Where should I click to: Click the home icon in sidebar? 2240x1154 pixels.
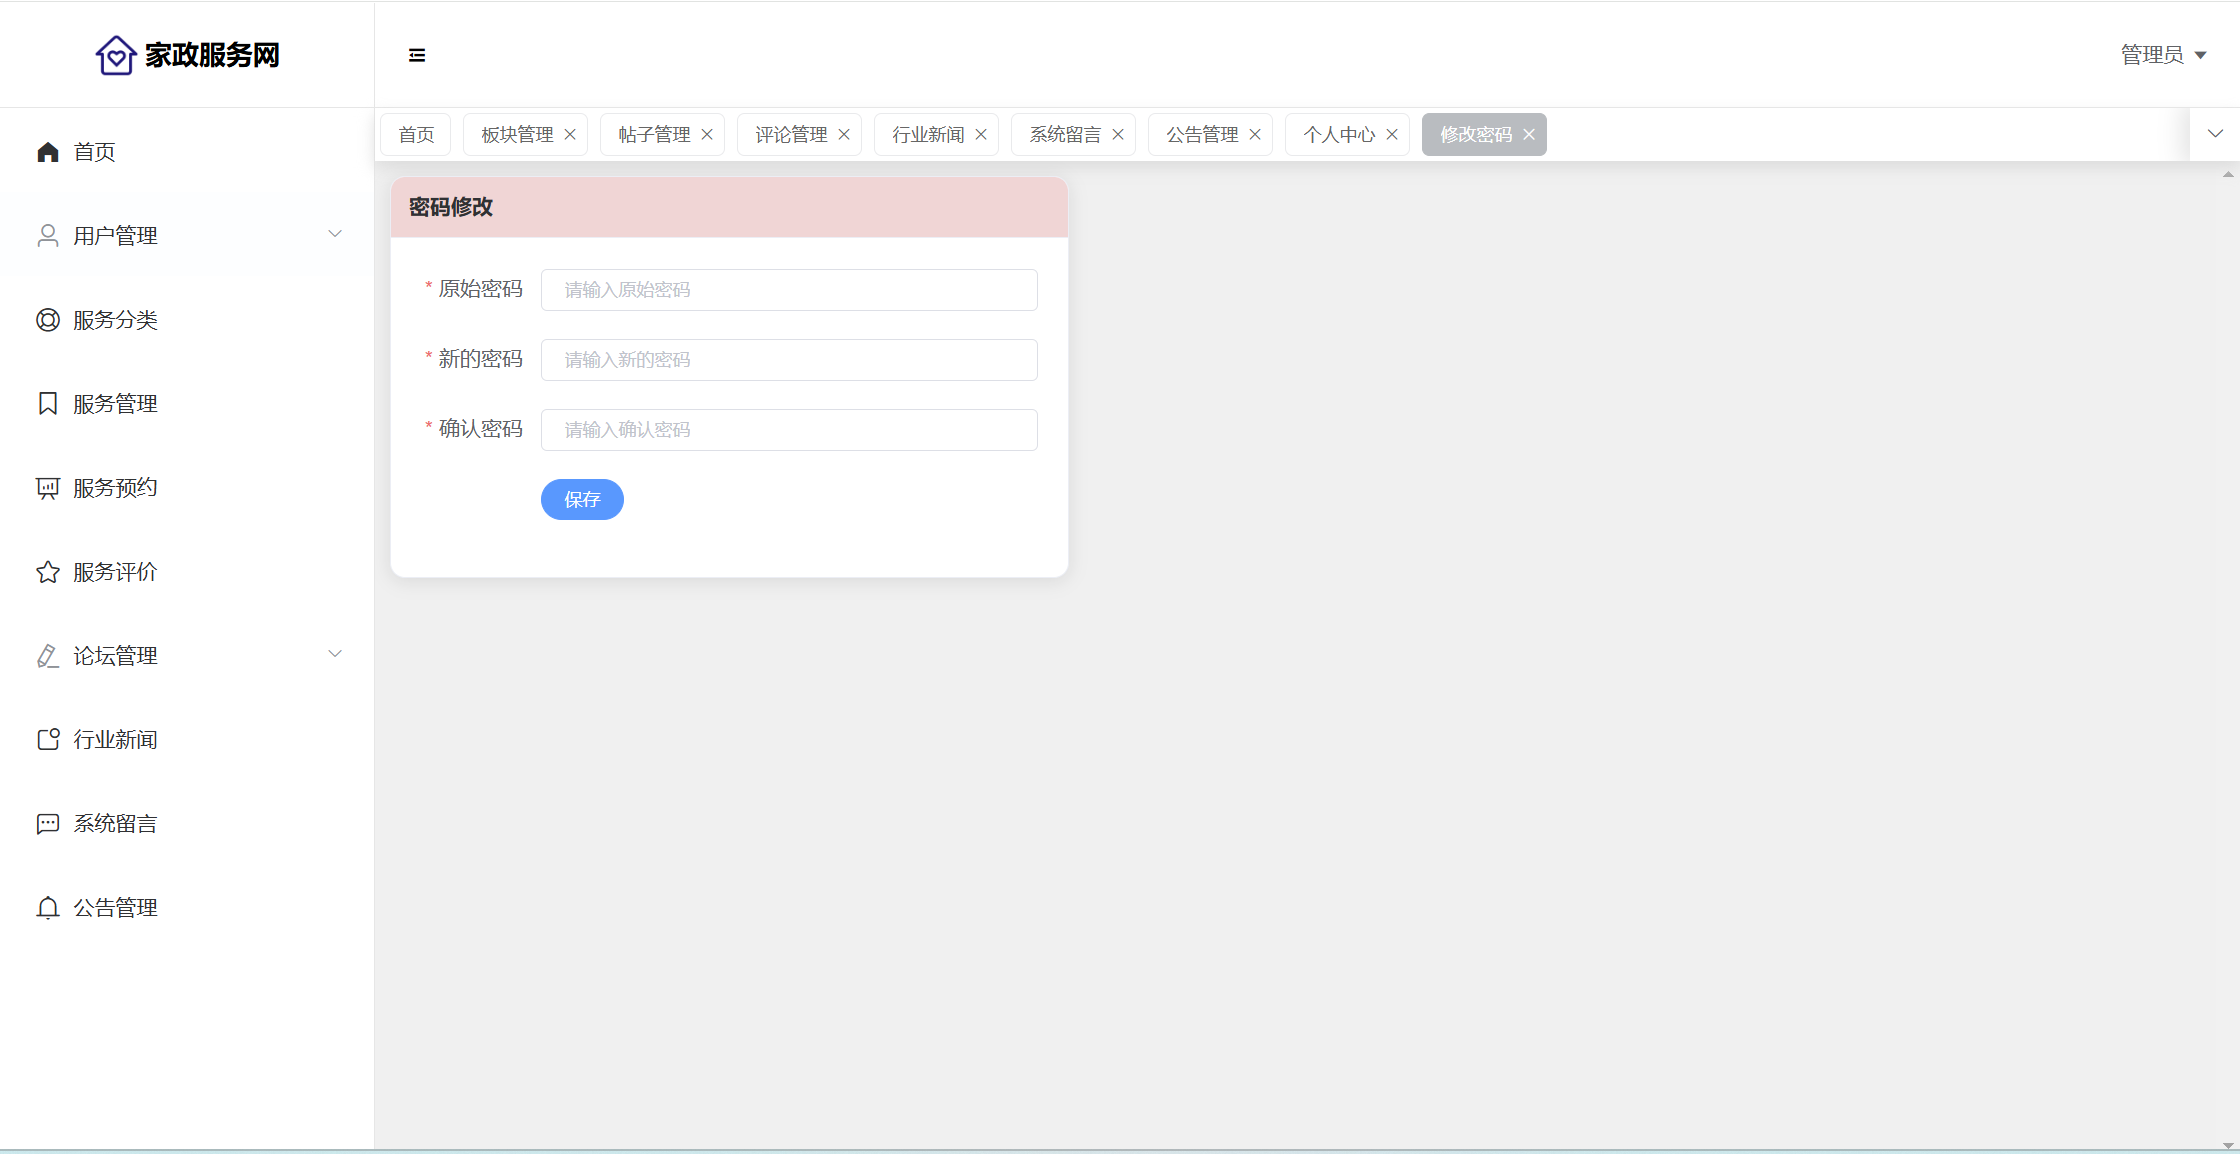point(48,152)
